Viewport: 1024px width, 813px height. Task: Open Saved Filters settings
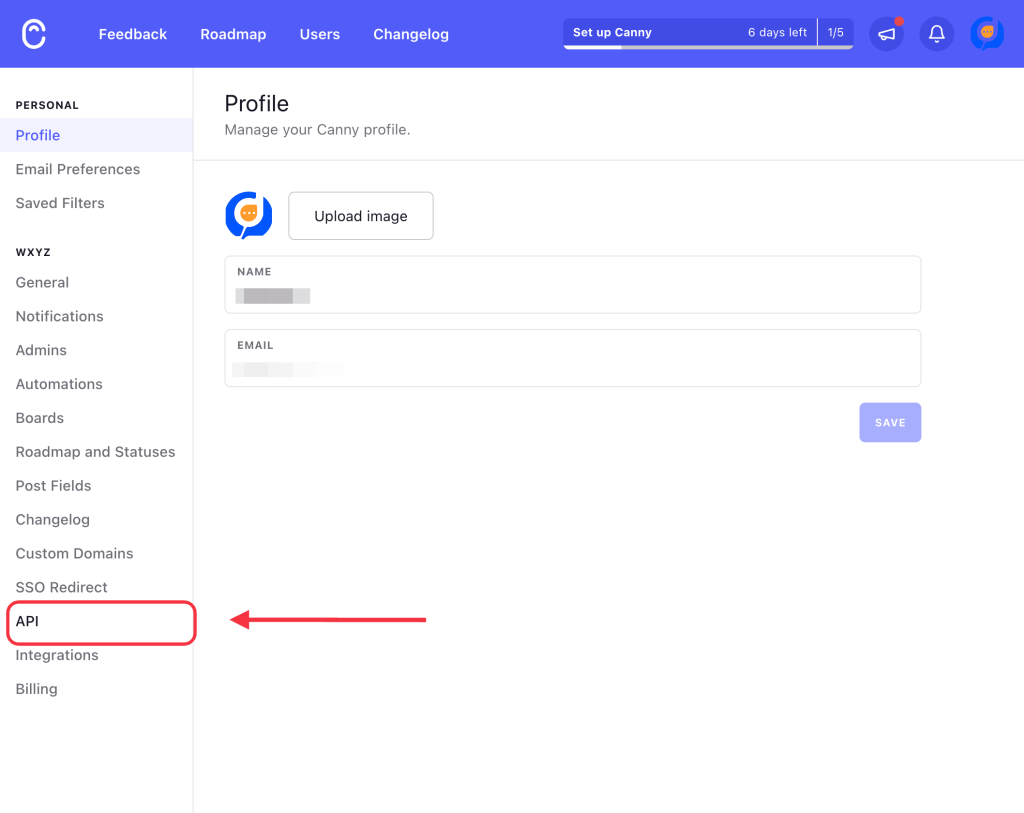[x=60, y=203]
